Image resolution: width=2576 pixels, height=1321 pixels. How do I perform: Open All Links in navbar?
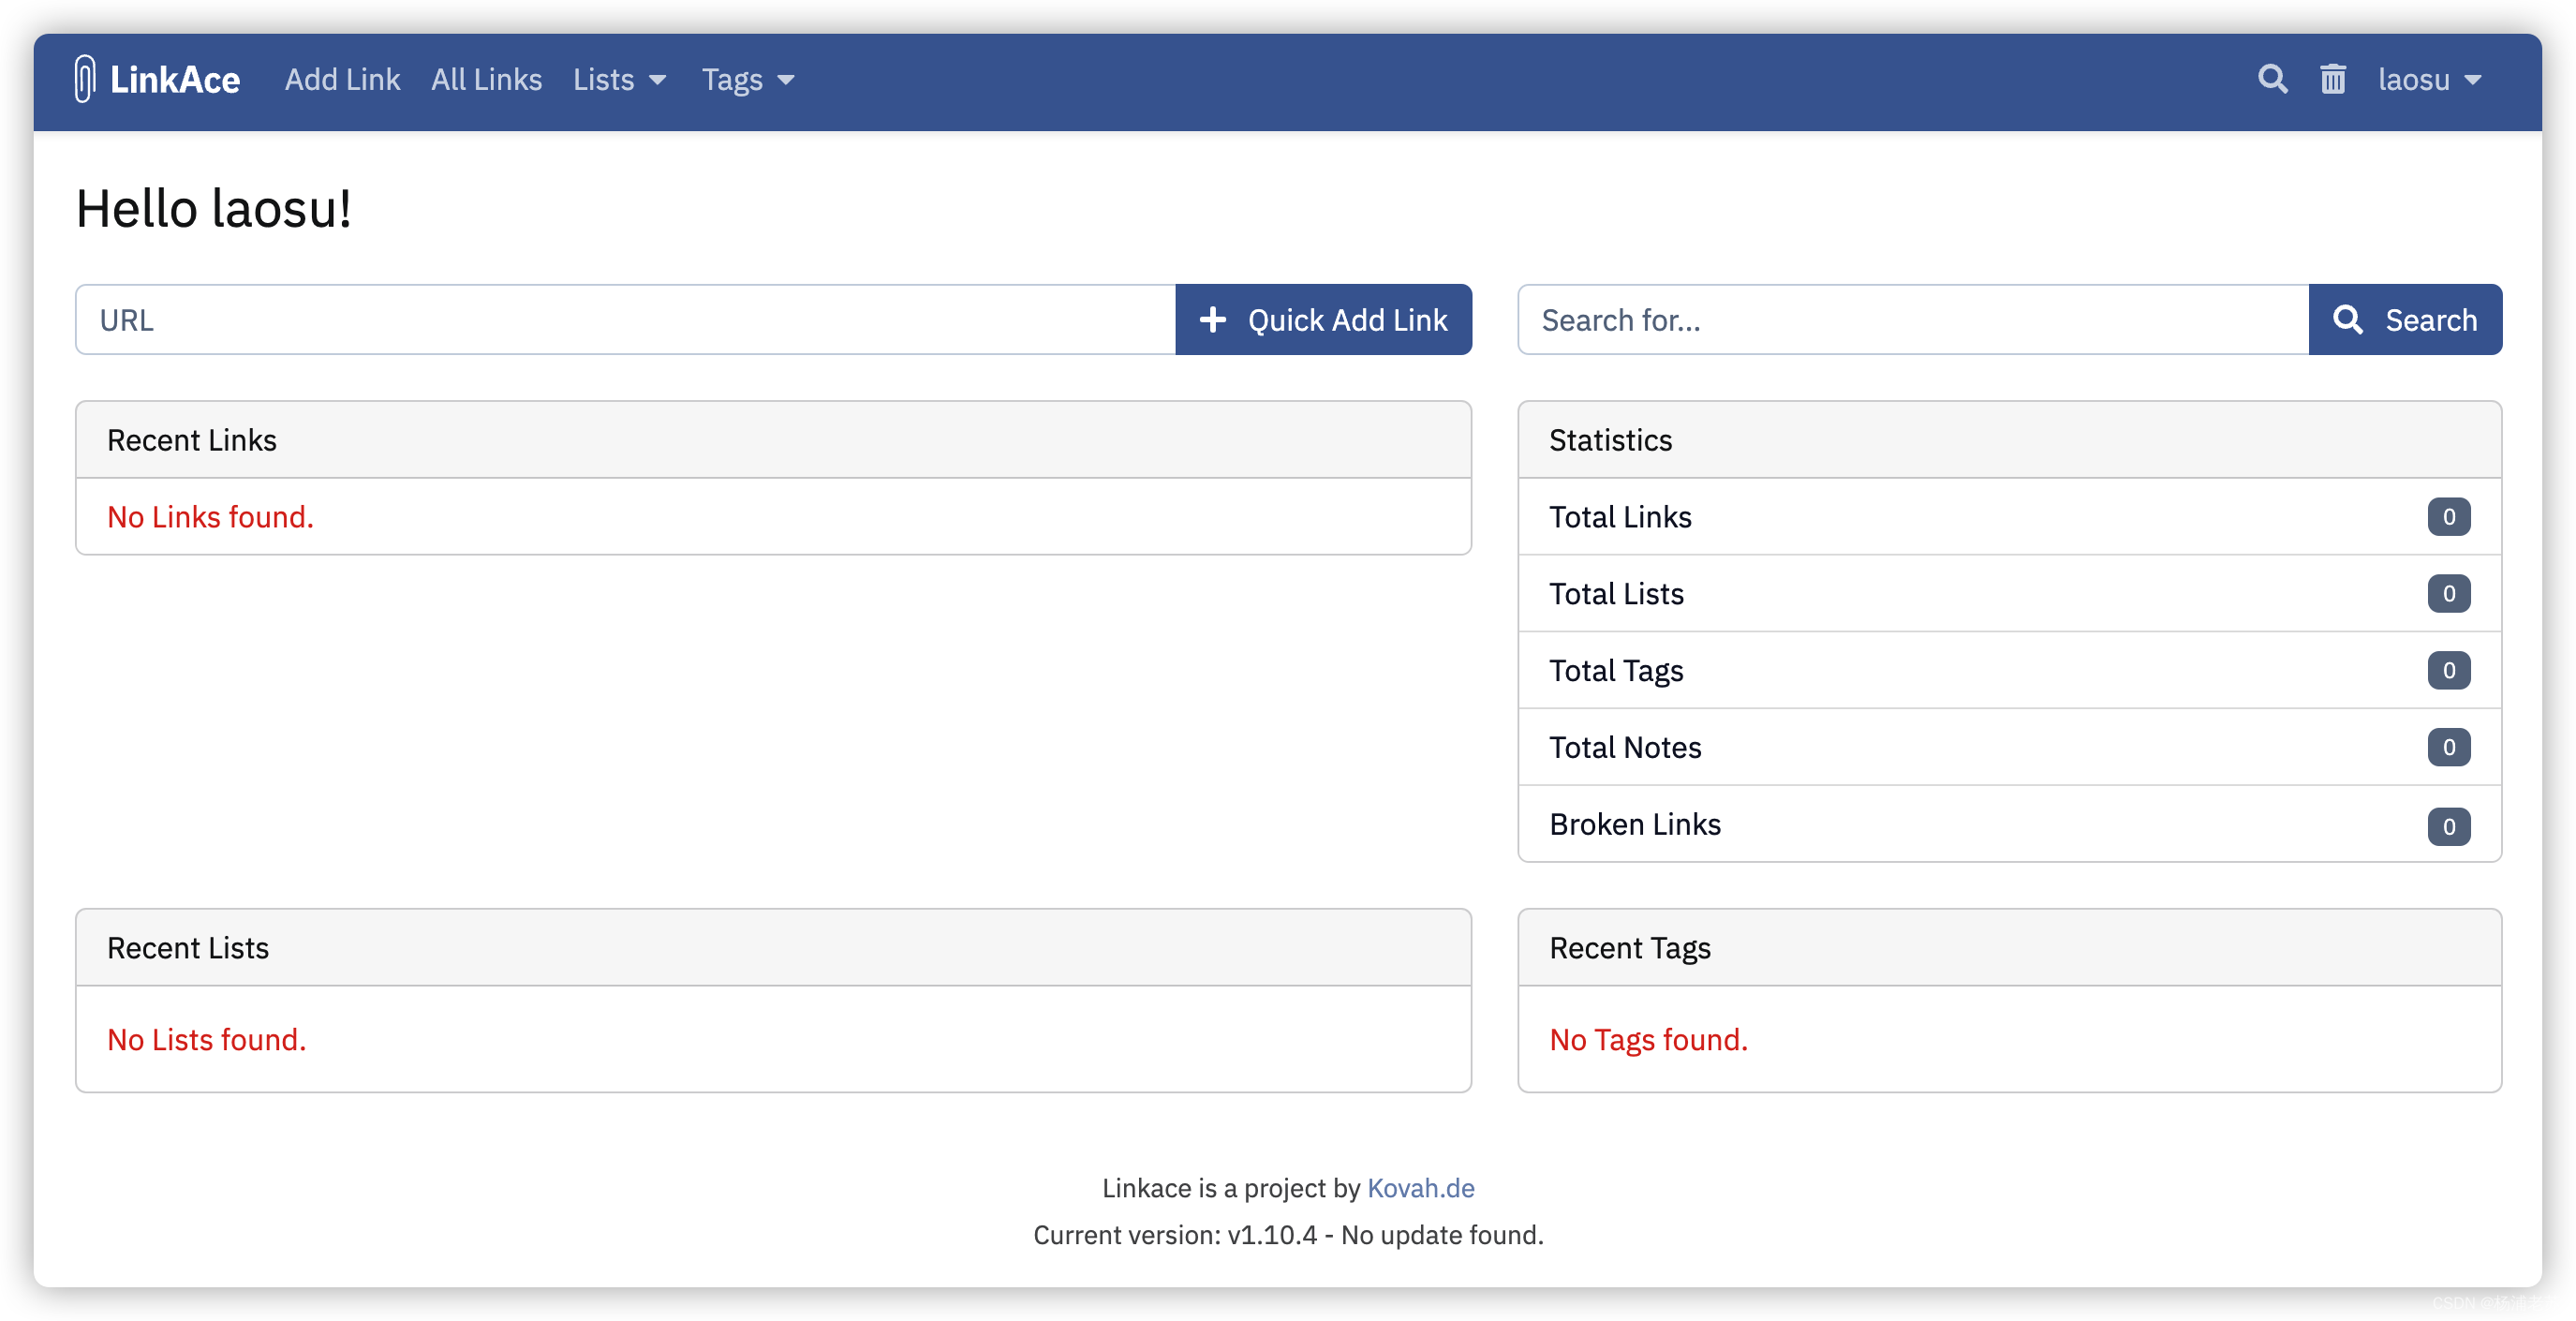click(x=486, y=80)
